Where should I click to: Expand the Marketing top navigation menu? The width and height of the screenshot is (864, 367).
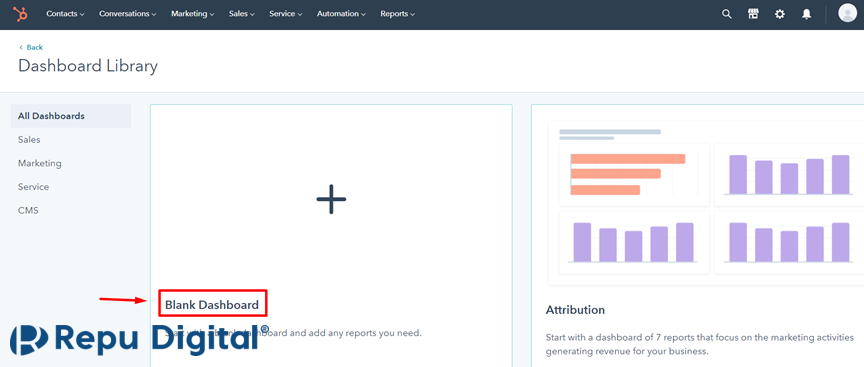coord(193,14)
